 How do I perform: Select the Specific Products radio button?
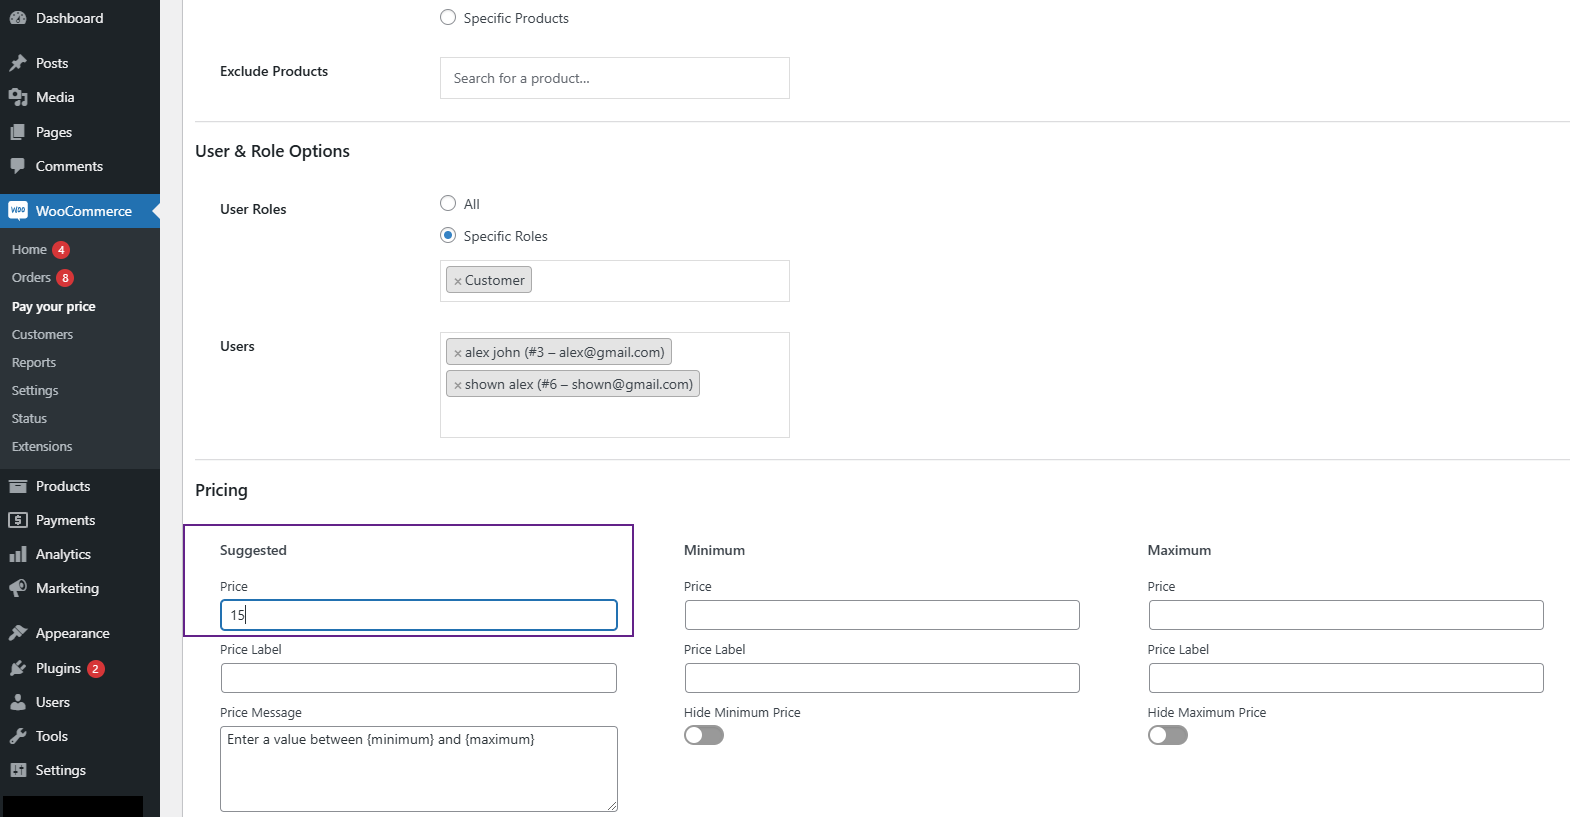(x=448, y=17)
